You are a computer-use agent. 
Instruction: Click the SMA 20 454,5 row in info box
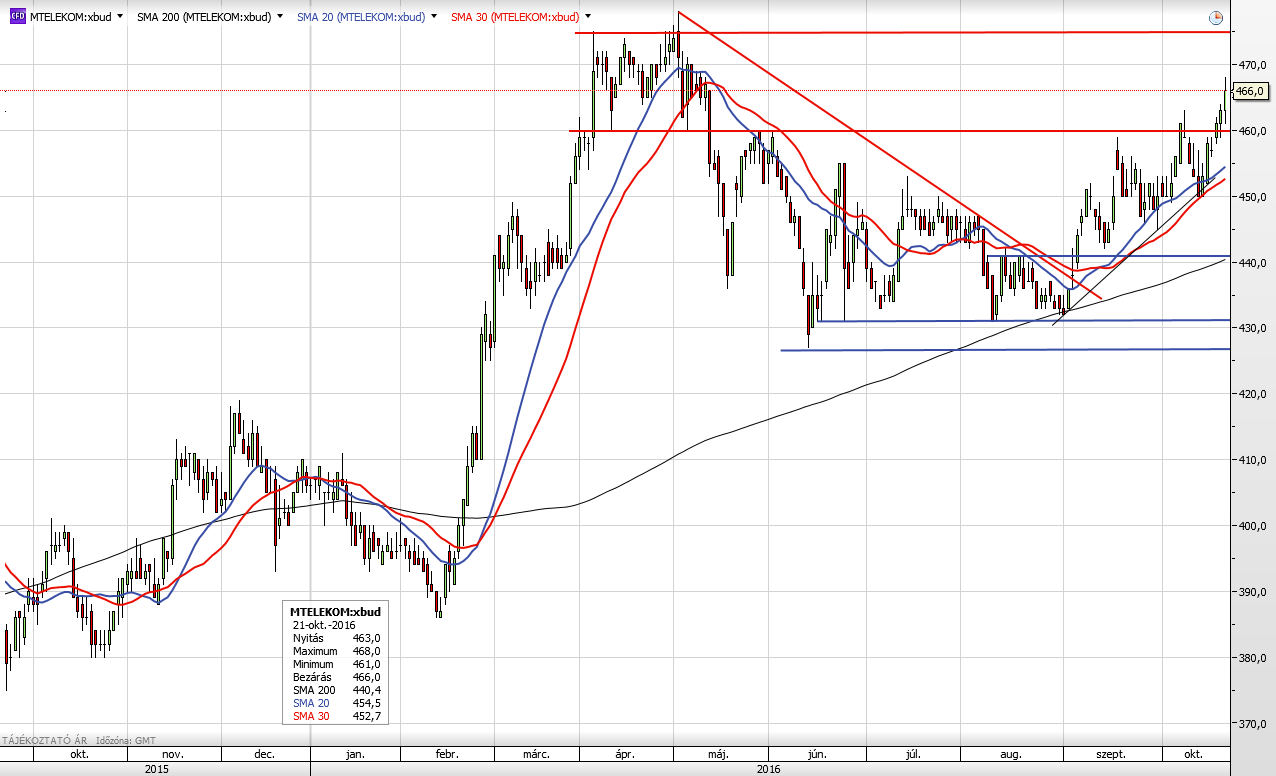(335, 704)
